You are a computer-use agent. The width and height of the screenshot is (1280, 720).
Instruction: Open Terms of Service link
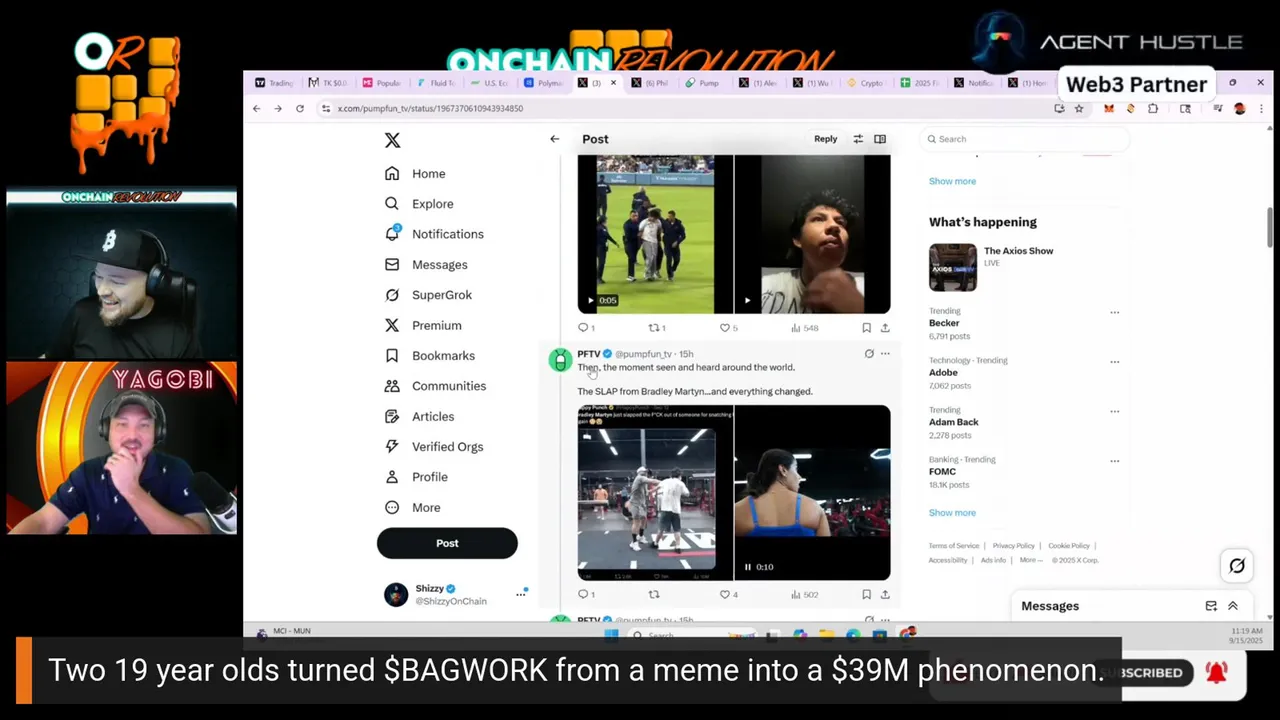pyautogui.click(x=953, y=546)
